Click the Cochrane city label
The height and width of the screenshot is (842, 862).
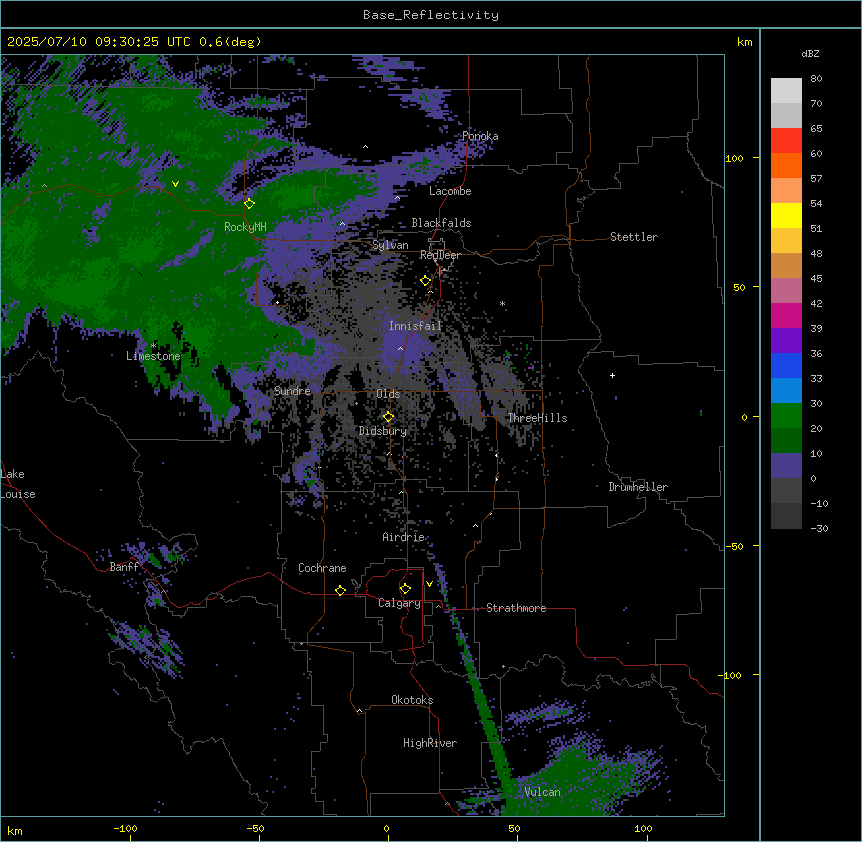tap(322, 568)
